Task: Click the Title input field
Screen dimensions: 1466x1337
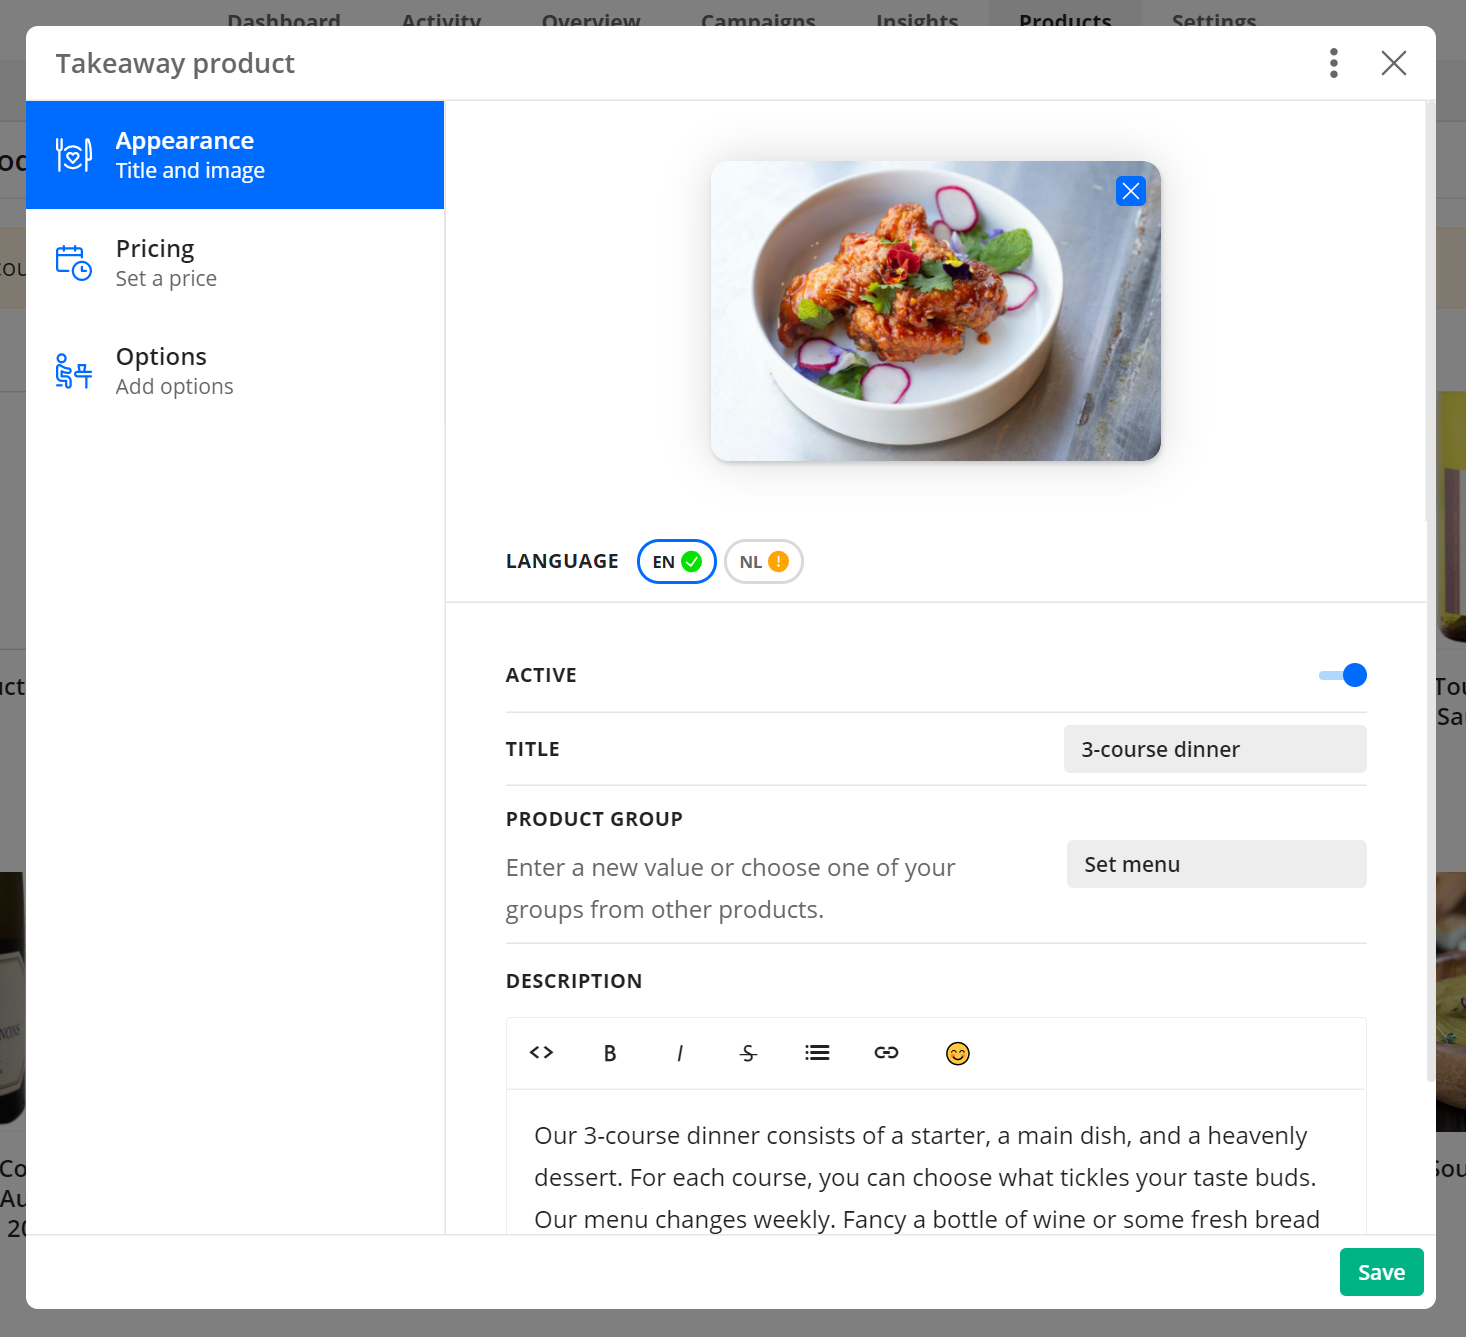Action: tap(1214, 749)
